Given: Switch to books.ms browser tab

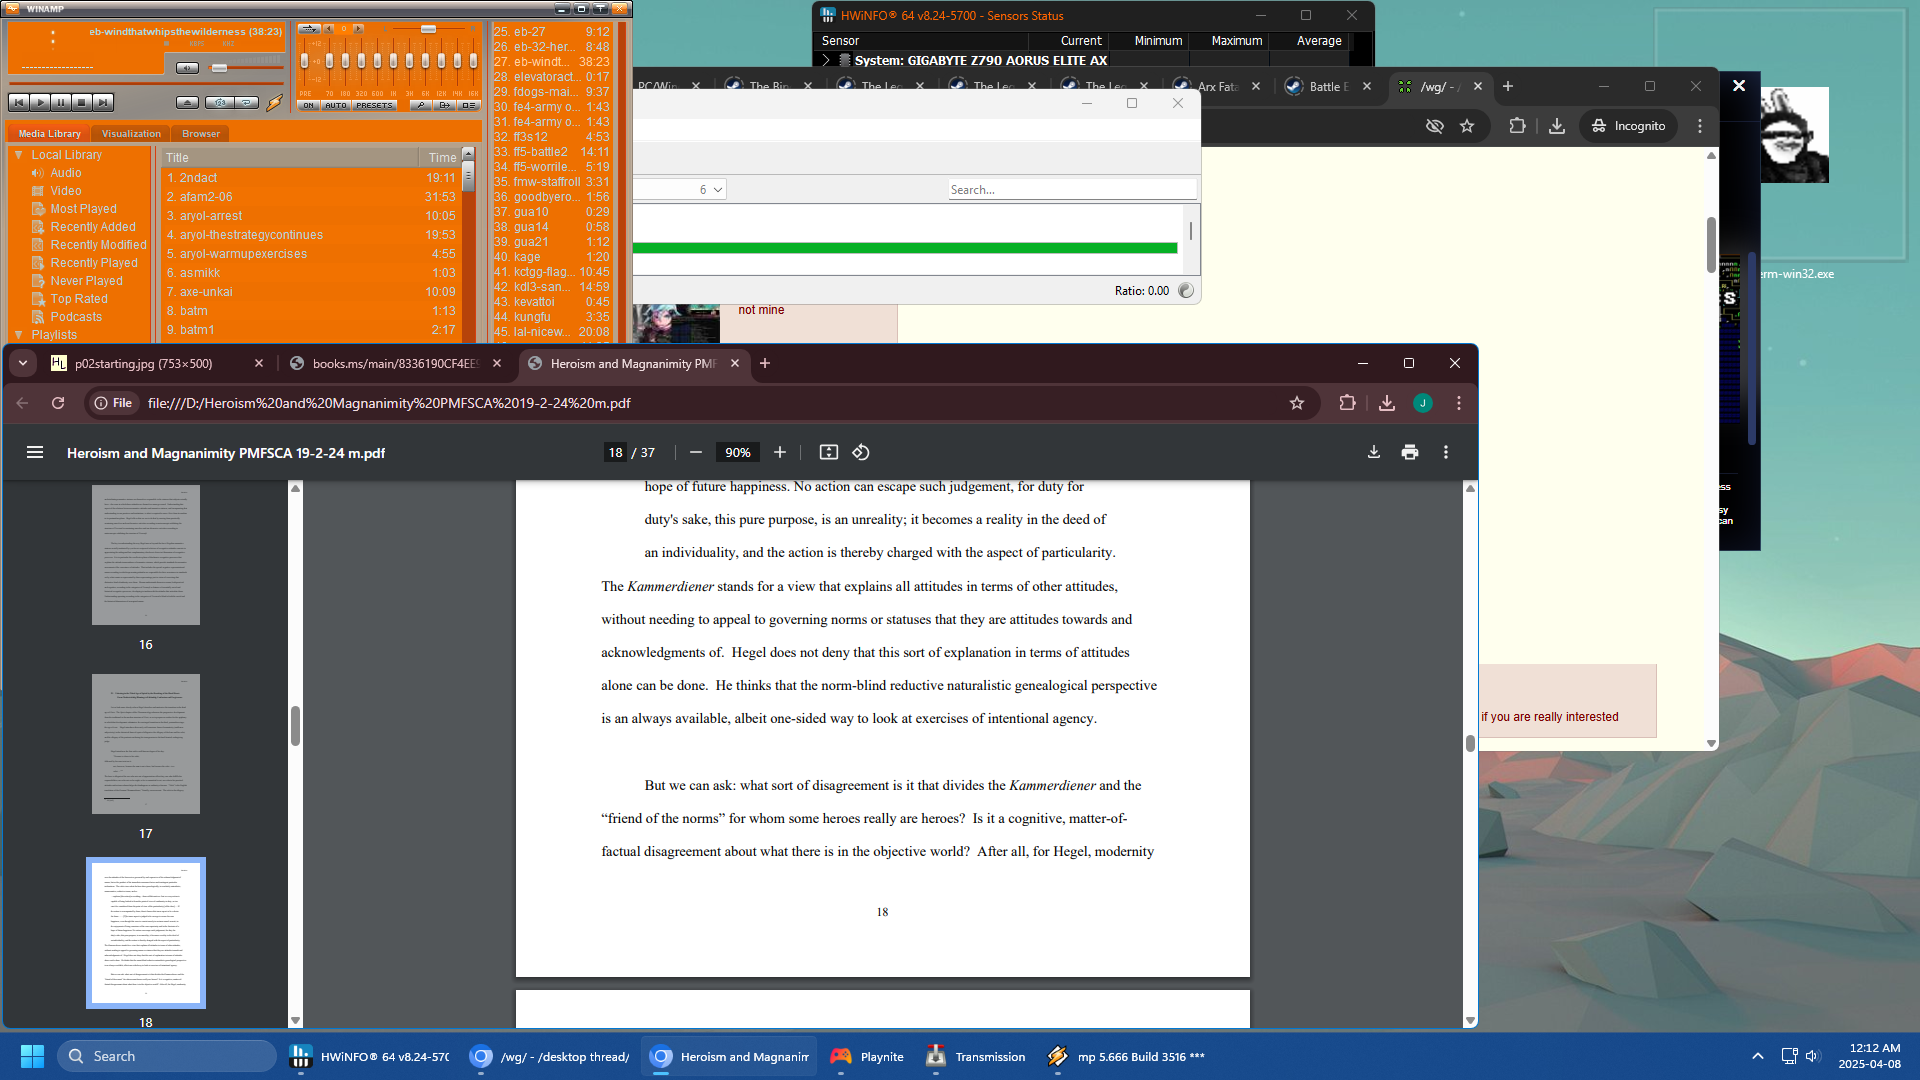Looking at the screenshot, I should (394, 364).
